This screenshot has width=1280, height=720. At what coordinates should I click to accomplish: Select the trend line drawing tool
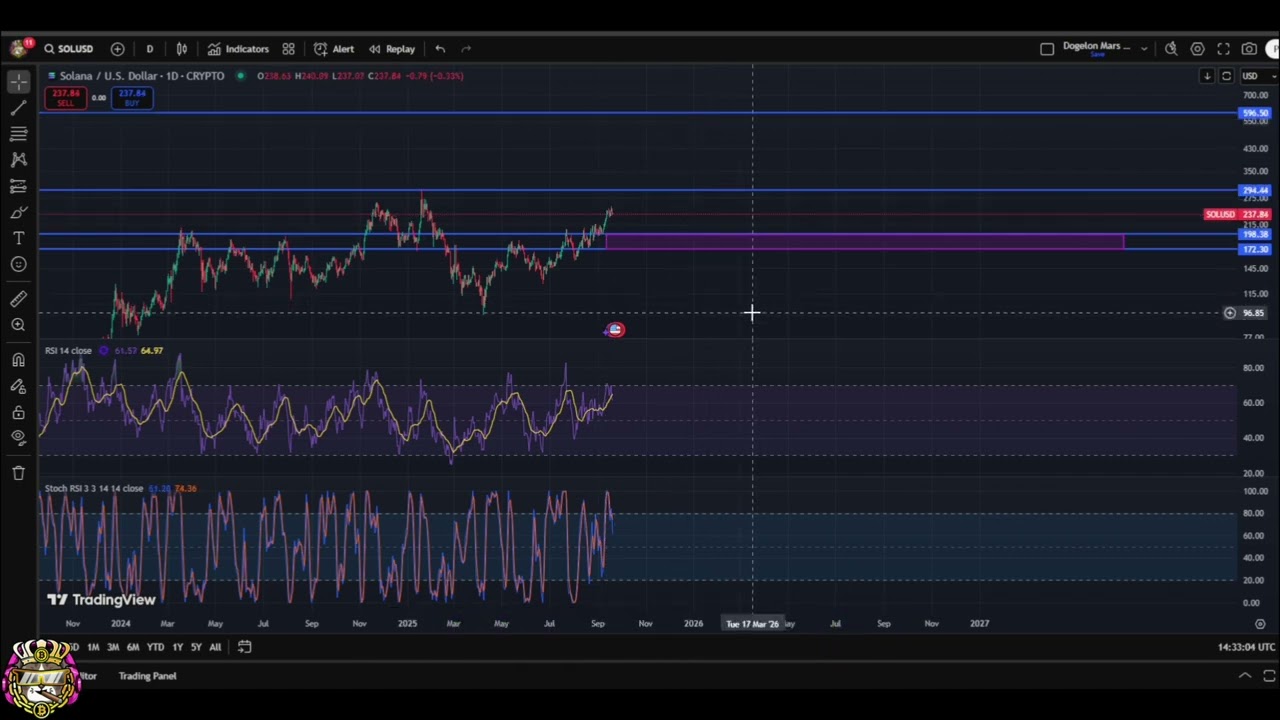click(x=18, y=108)
